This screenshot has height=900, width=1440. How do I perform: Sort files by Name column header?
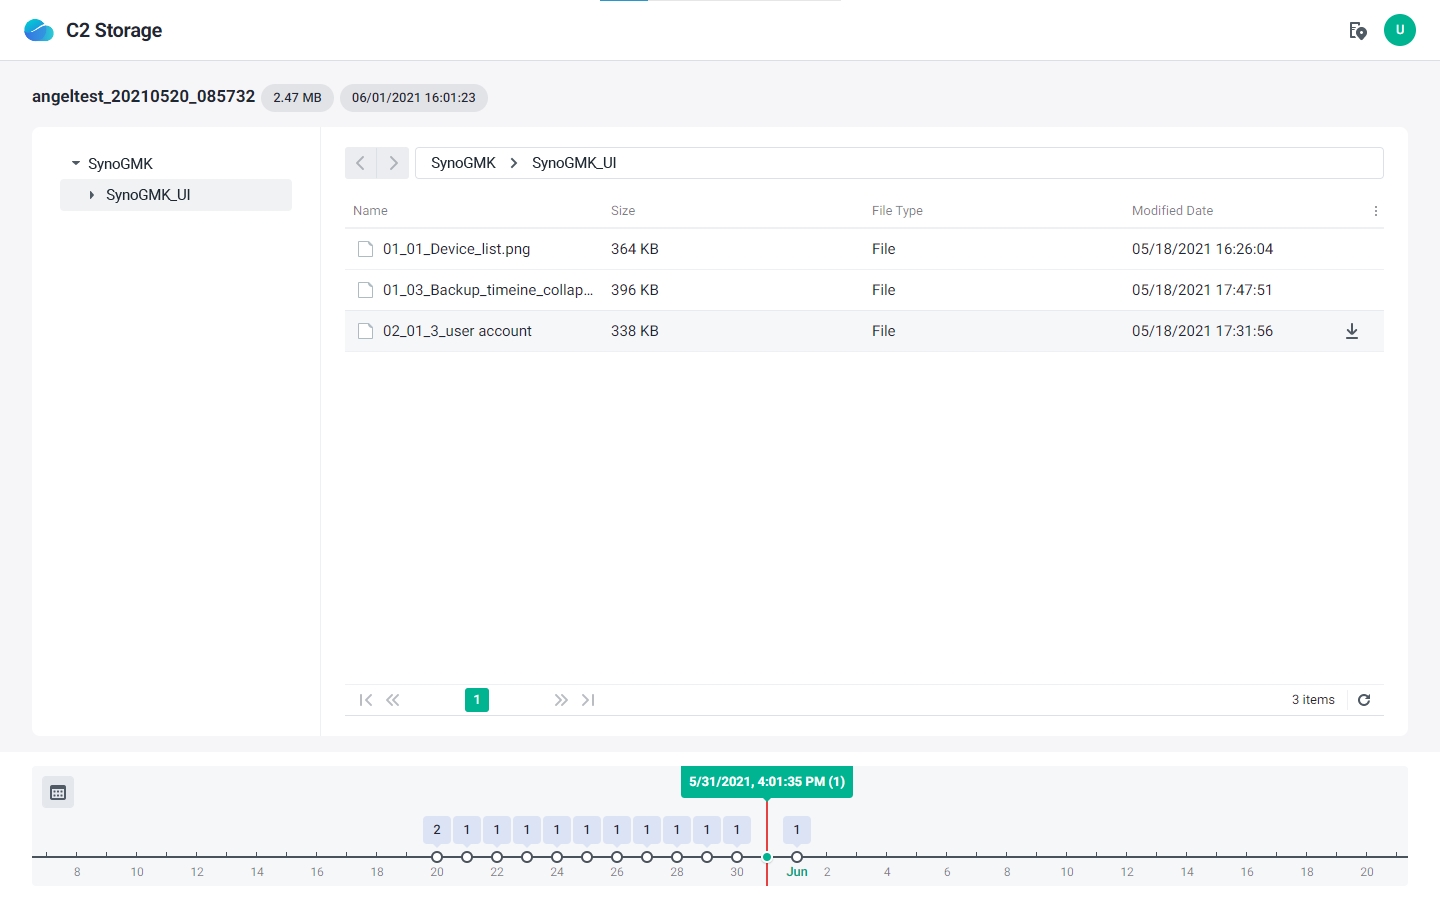pos(370,211)
